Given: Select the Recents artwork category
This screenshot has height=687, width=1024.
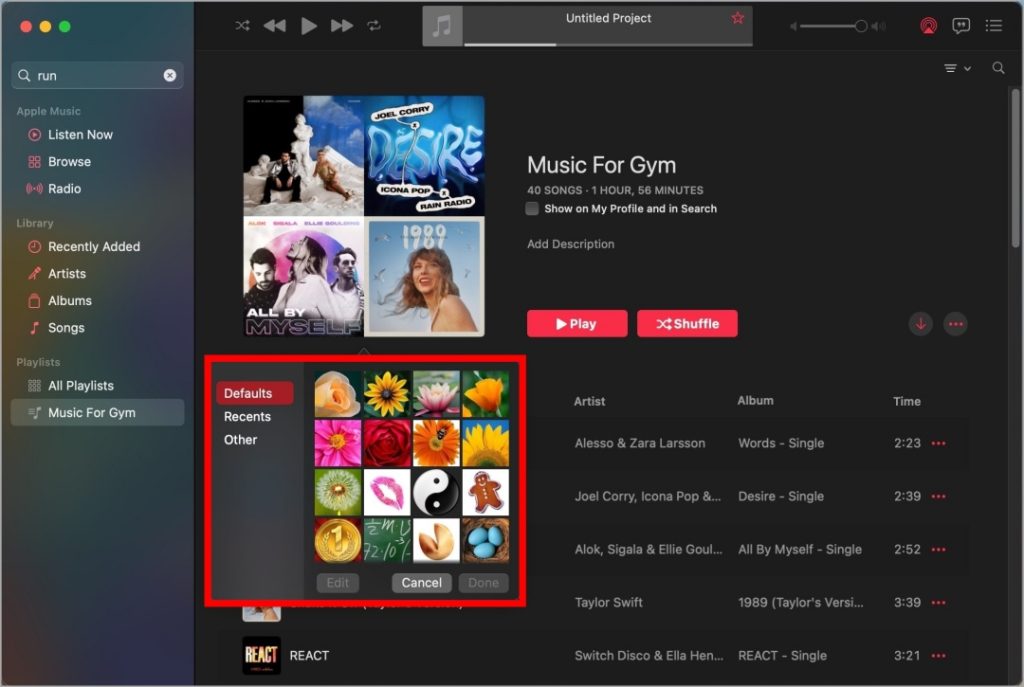Looking at the screenshot, I should click(x=247, y=417).
